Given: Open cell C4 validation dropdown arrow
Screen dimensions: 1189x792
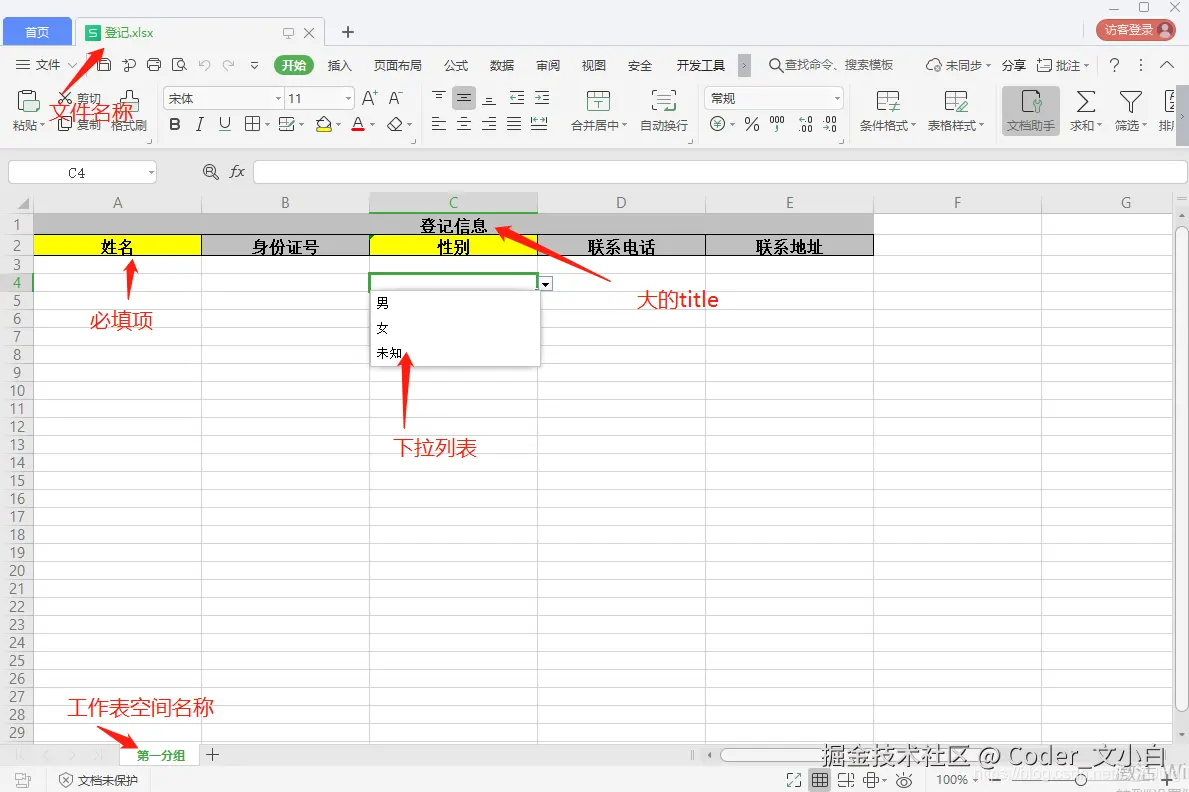Looking at the screenshot, I should coord(545,284).
